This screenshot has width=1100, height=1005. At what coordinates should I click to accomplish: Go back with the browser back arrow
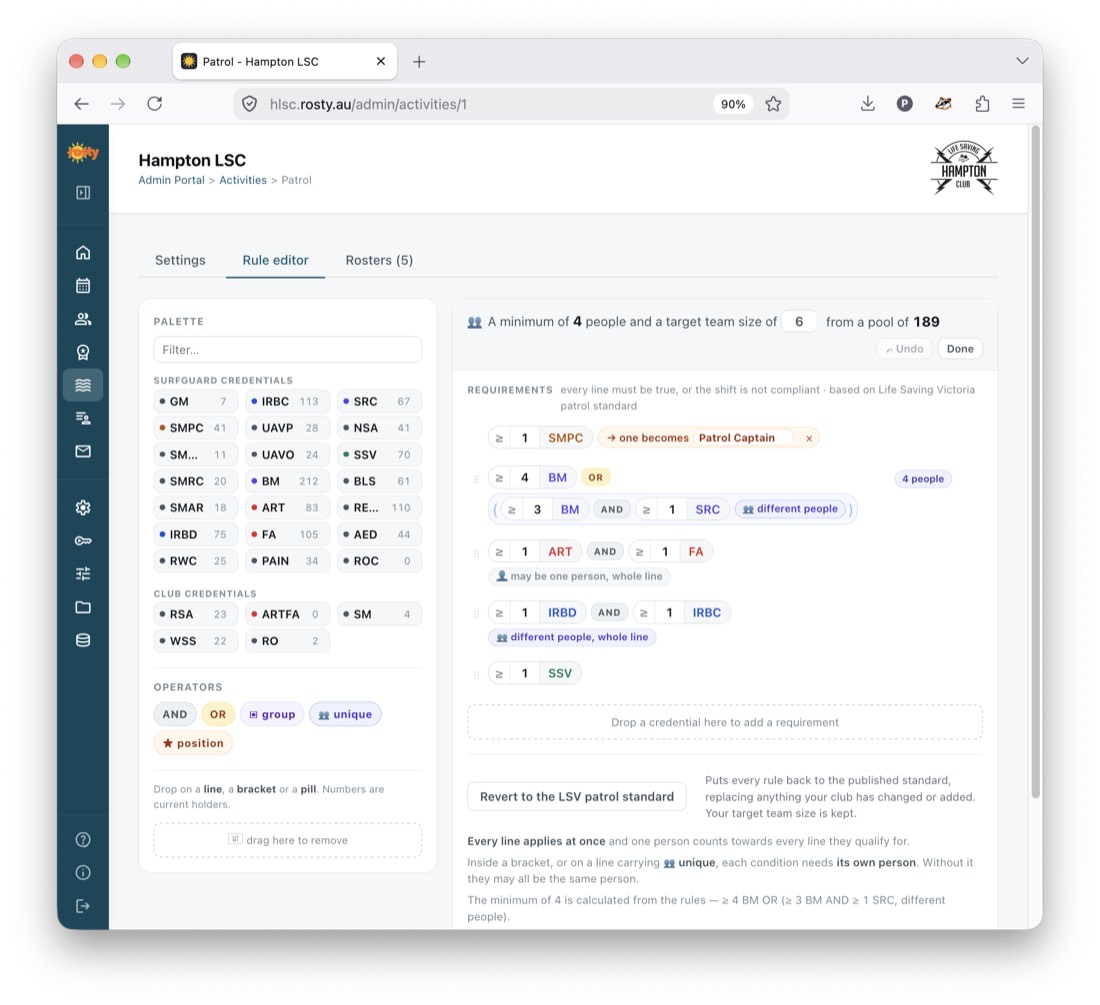coord(81,104)
